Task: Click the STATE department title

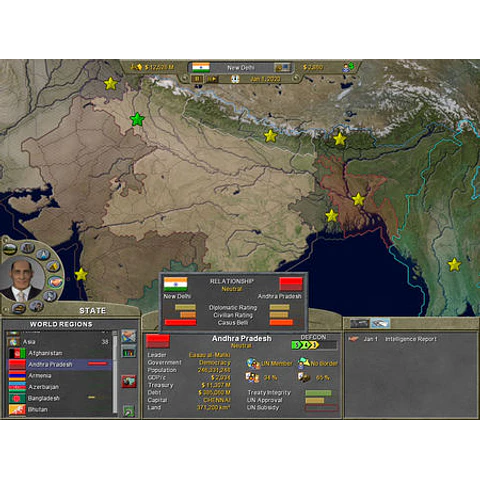Action: pos(93,311)
